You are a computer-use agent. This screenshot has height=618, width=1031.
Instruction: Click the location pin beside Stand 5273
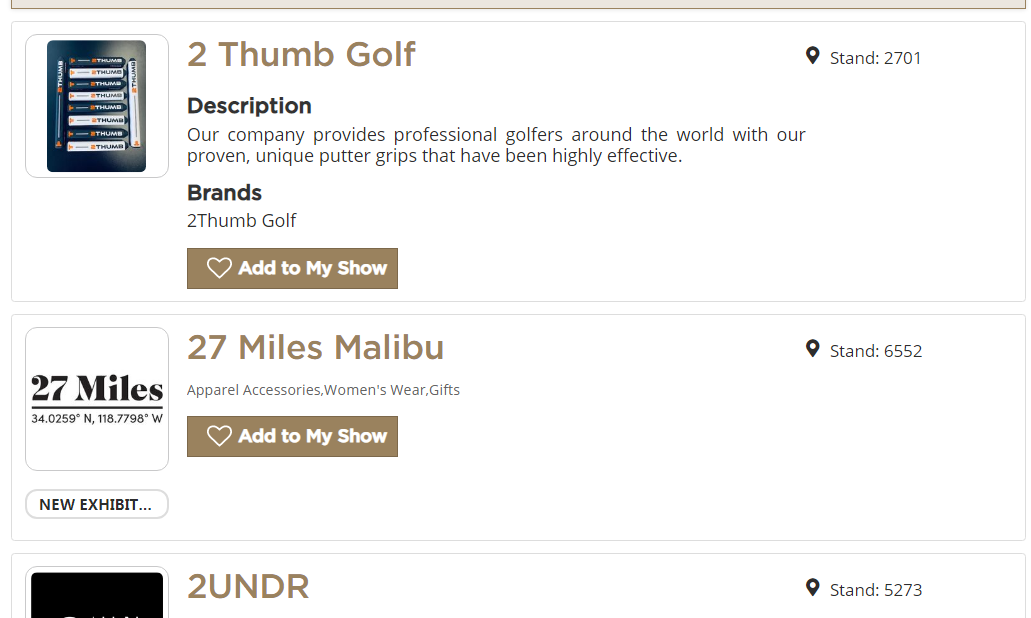pos(812,588)
